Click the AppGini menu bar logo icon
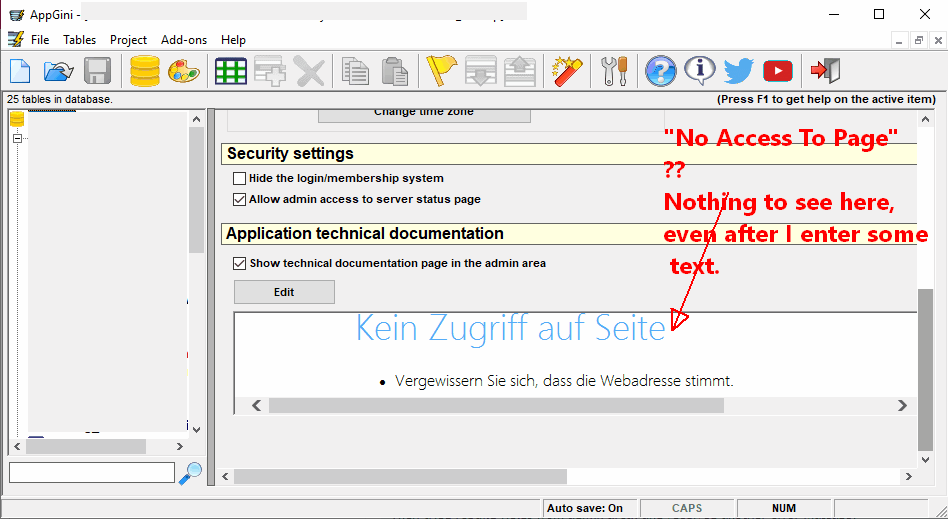The width and height of the screenshot is (948, 519). click(x=15, y=39)
